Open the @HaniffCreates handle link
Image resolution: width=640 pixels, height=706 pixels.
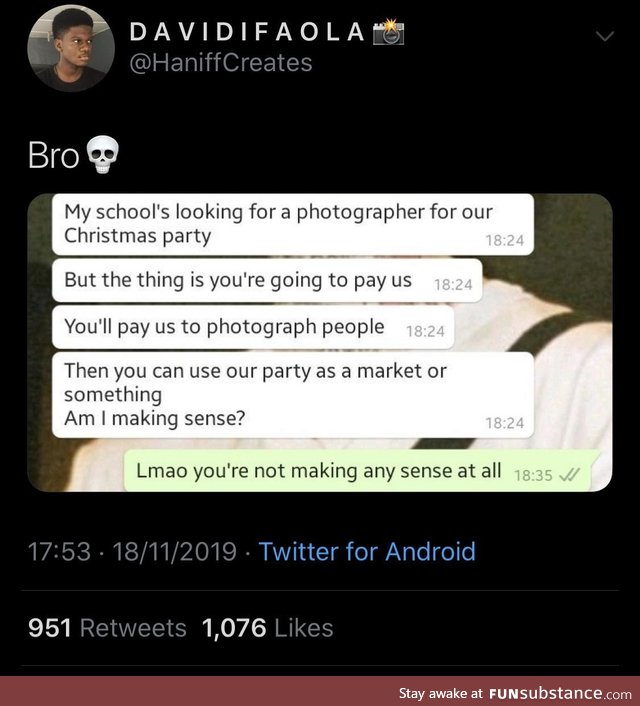coord(220,63)
